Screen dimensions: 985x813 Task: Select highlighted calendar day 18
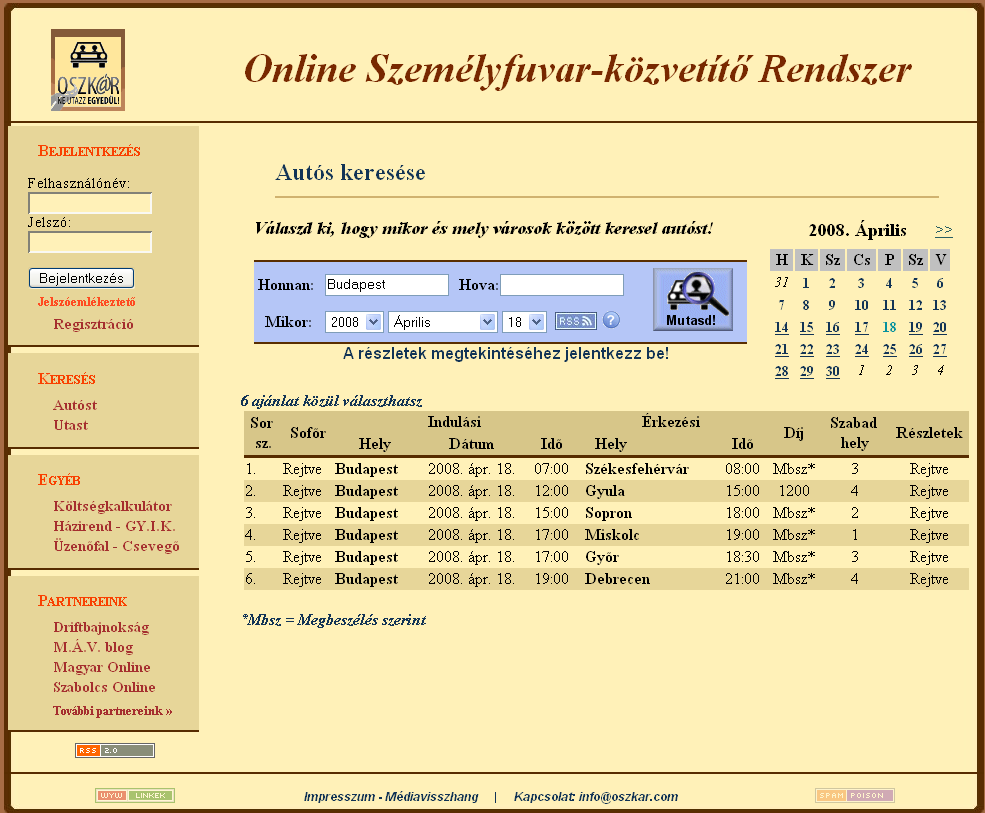889,327
